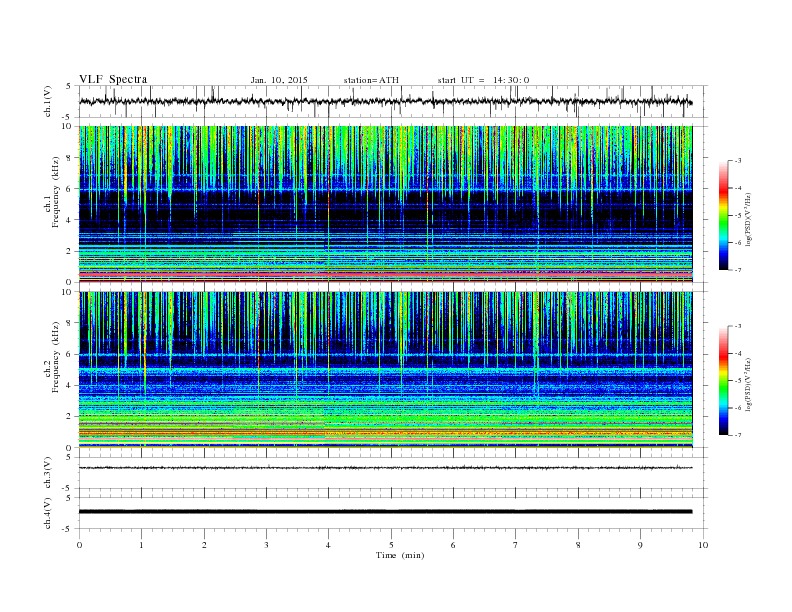Click the "9" time axis tick label

(x=640, y=545)
